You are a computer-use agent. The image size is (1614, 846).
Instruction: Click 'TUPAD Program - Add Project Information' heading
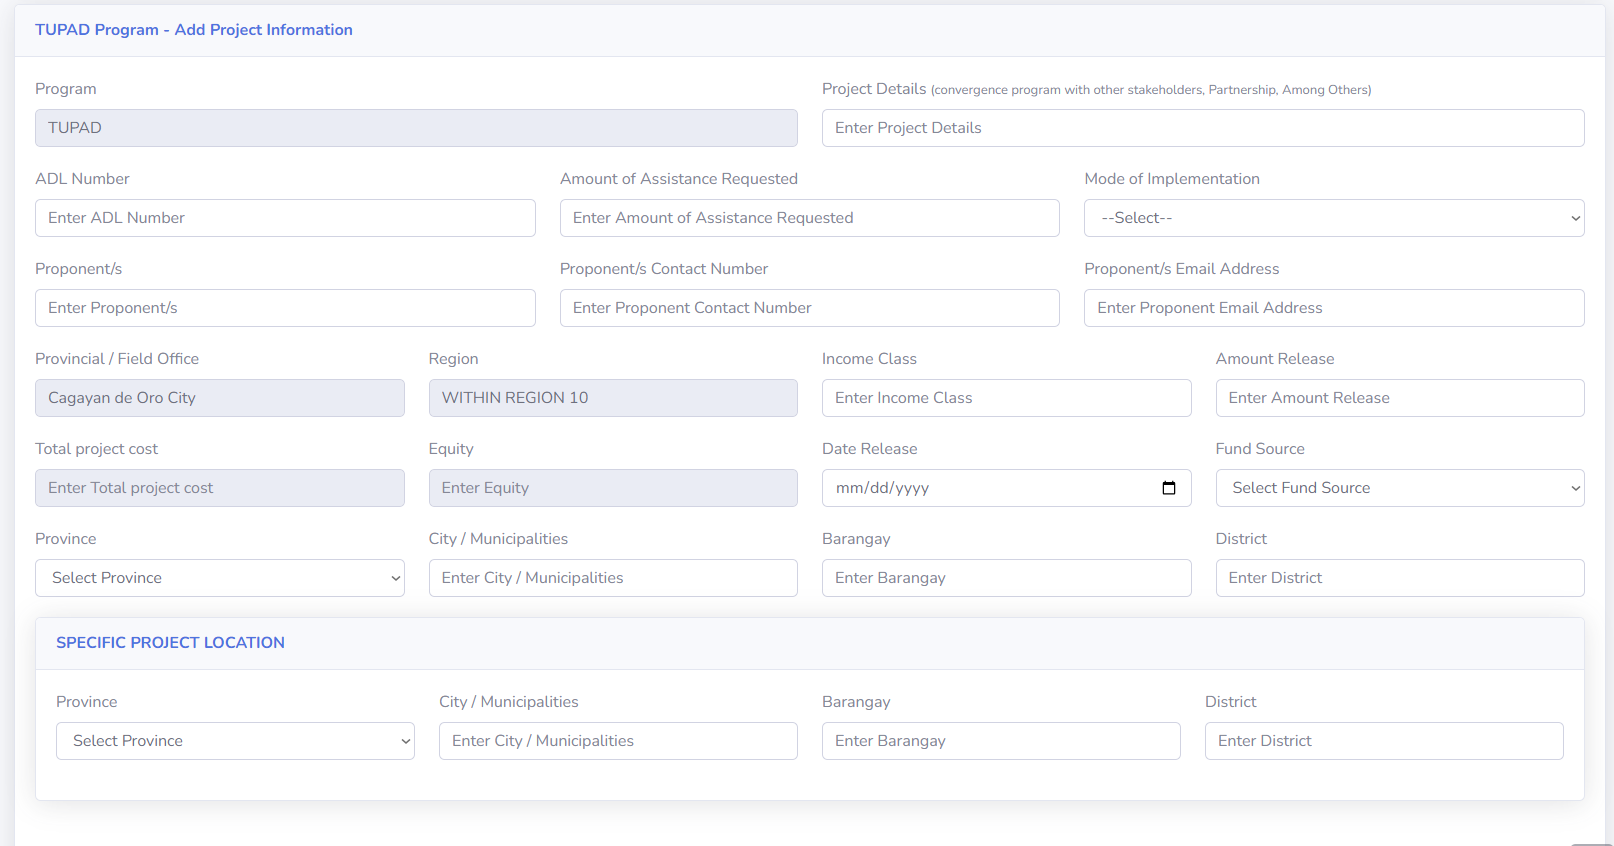(194, 30)
